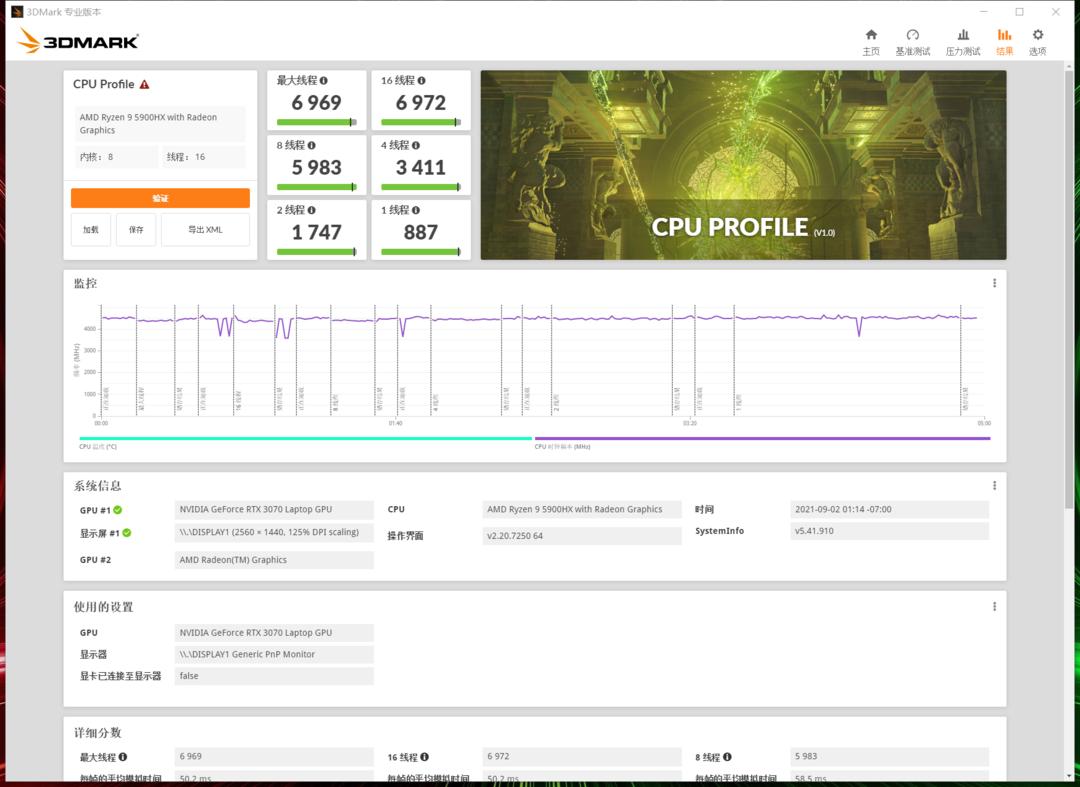Click the 5 983 score in 8 线程 card
Viewport: 1080px width, 787px height.
[x=317, y=167]
